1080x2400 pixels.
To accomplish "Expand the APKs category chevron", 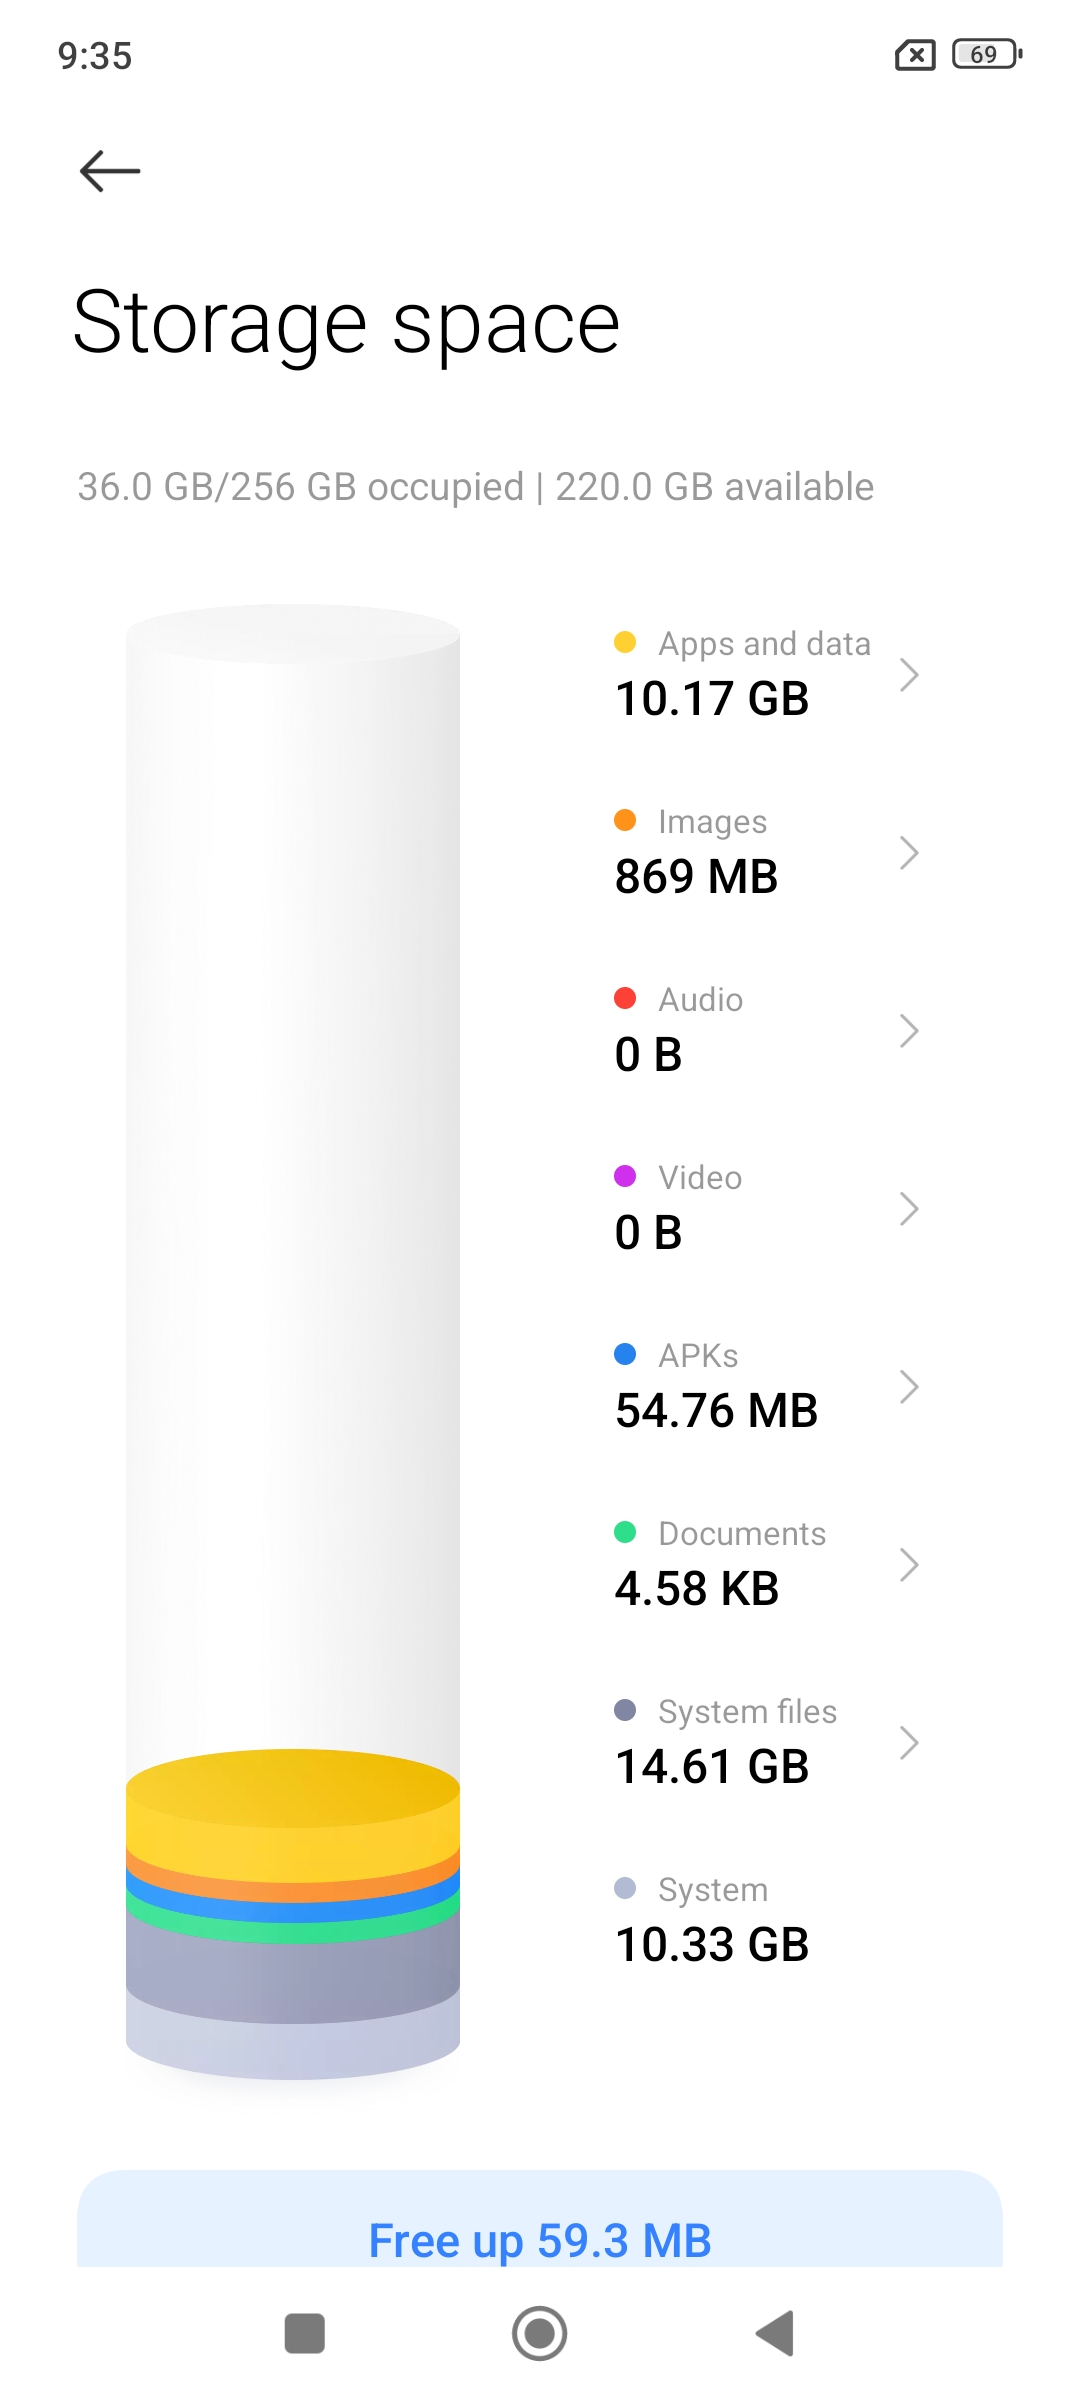I will pyautogui.click(x=908, y=1387).
